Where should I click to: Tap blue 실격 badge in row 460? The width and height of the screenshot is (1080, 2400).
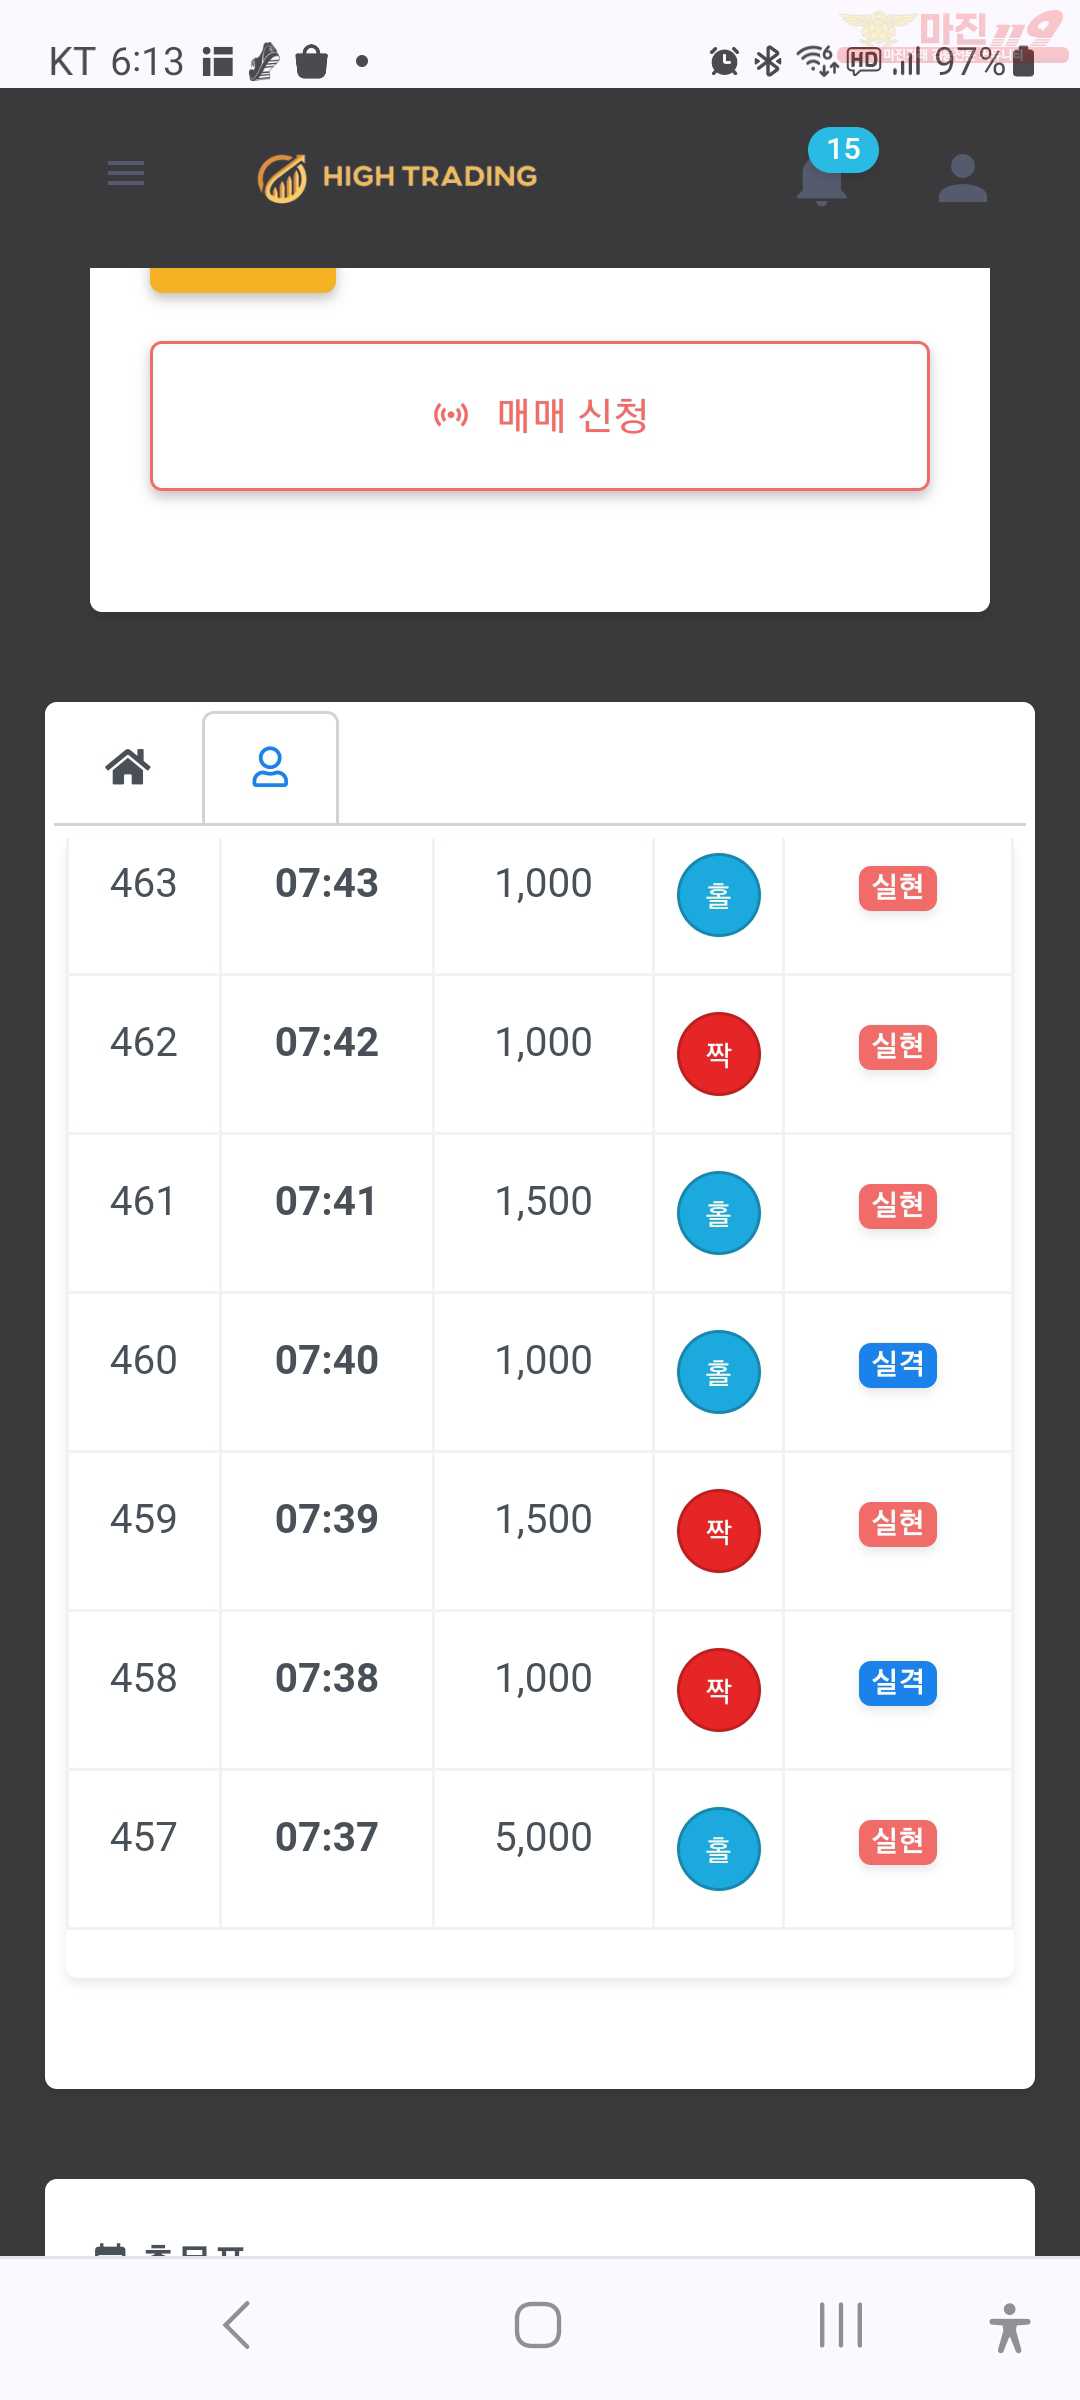[x=898, y=1365]
